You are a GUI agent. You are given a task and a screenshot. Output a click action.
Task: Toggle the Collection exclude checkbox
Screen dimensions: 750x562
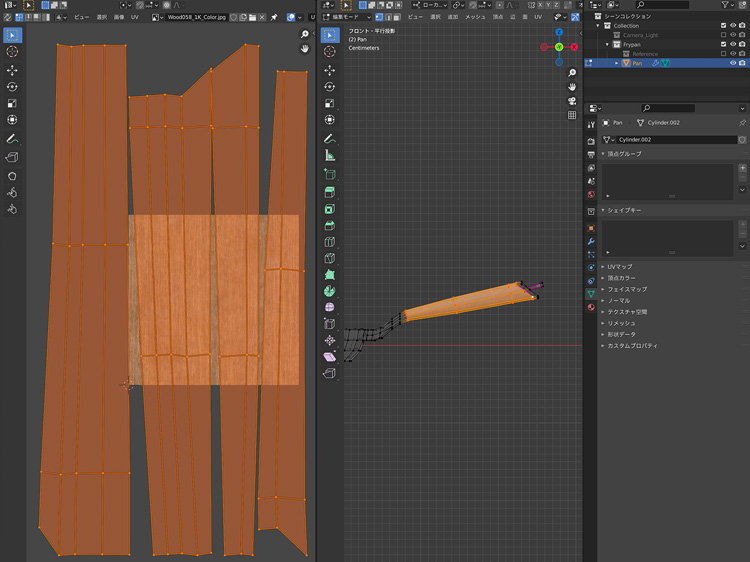tap(724, 26)
